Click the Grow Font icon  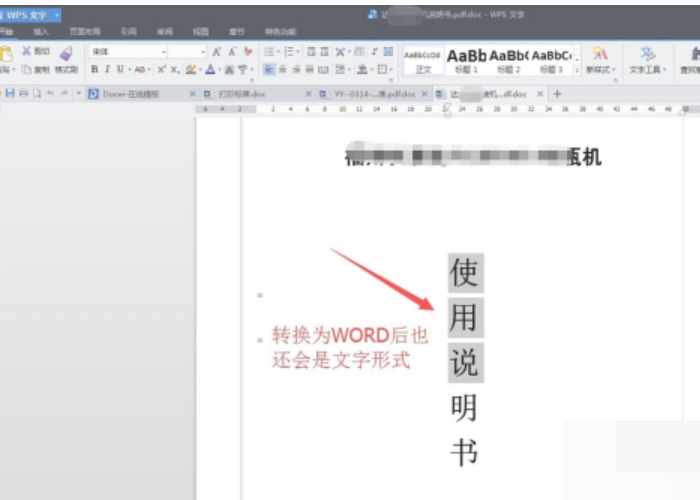click(217, 52)
